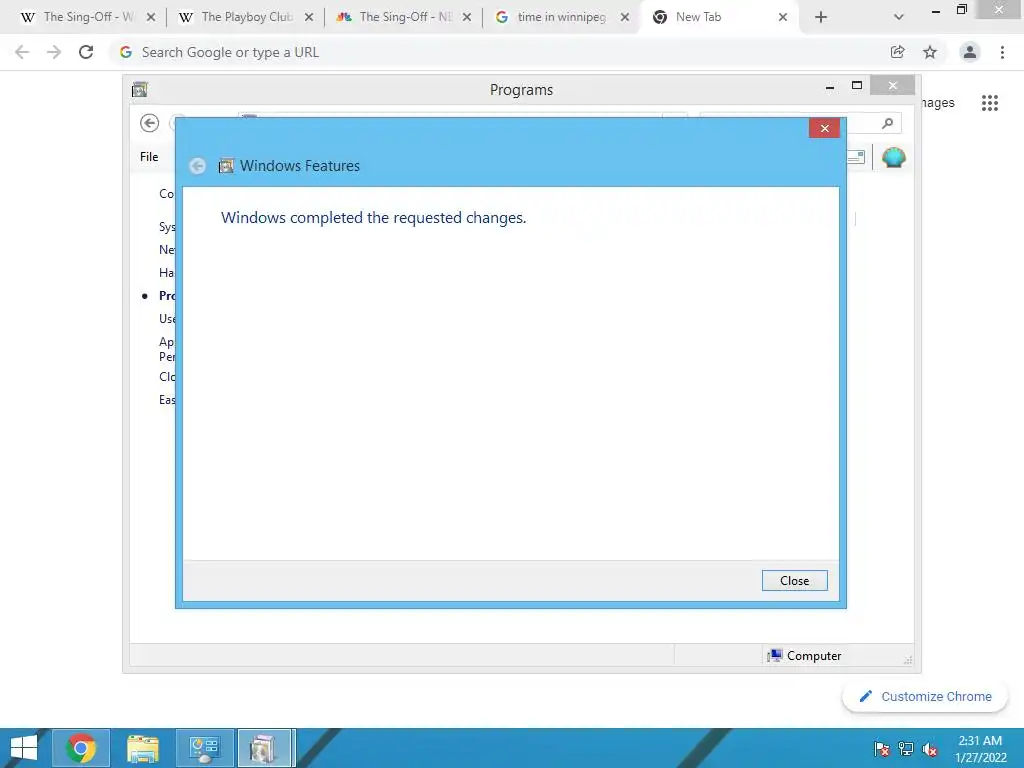Open the Chrome profile avatar
1024x768 pixels.
970,52
